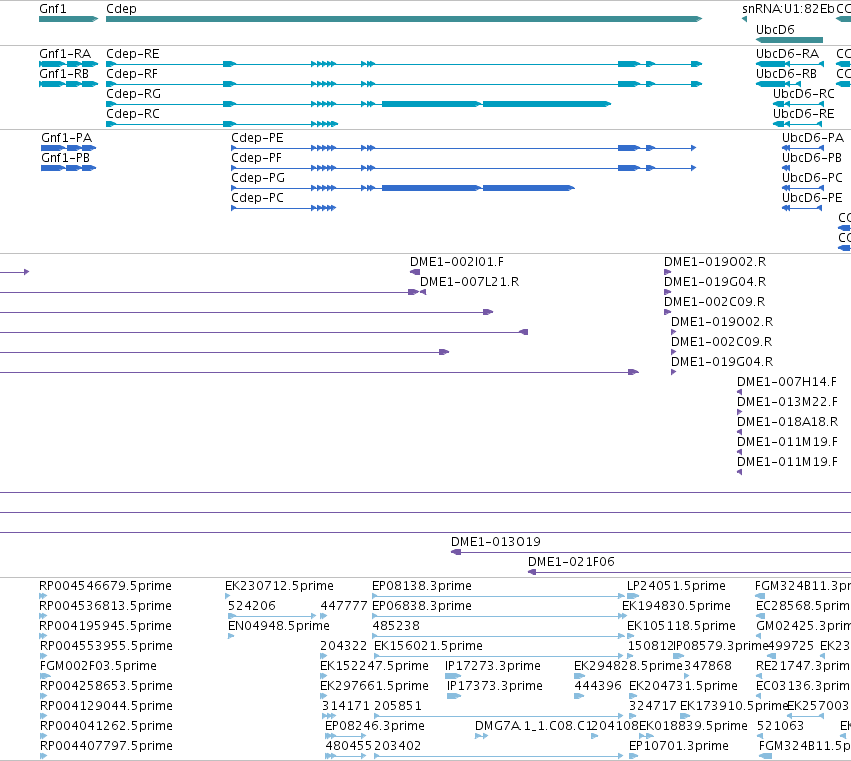Click the UbcD6-RB transcript label
Image resolution: width=851 pixels, height=761 pixels.
pyautogui.click(x=786, y=73)
